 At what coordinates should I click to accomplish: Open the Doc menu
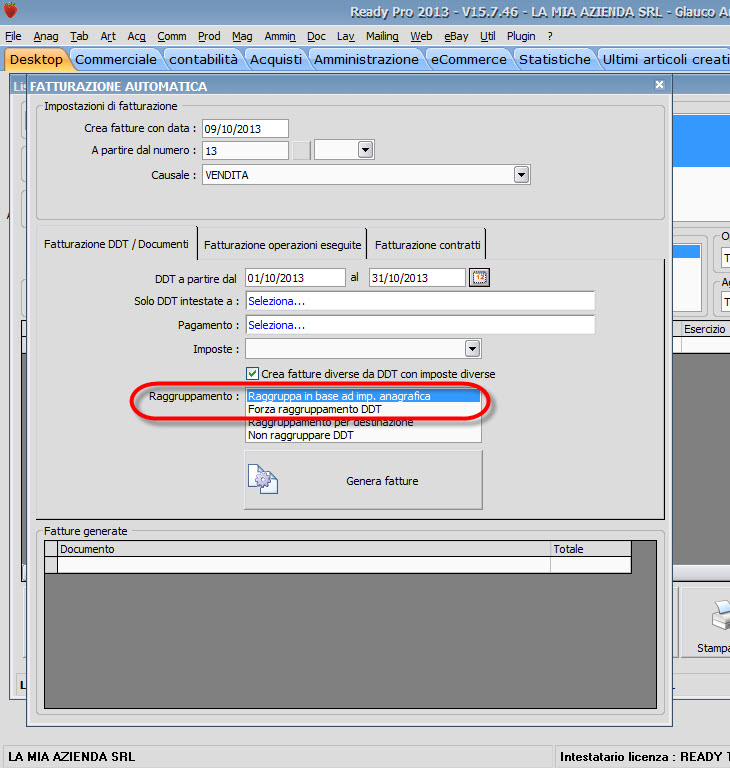pos(316,36)
